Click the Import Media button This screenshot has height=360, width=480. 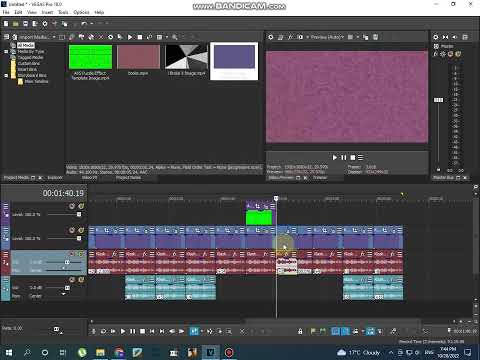click(x=33, y=37)
